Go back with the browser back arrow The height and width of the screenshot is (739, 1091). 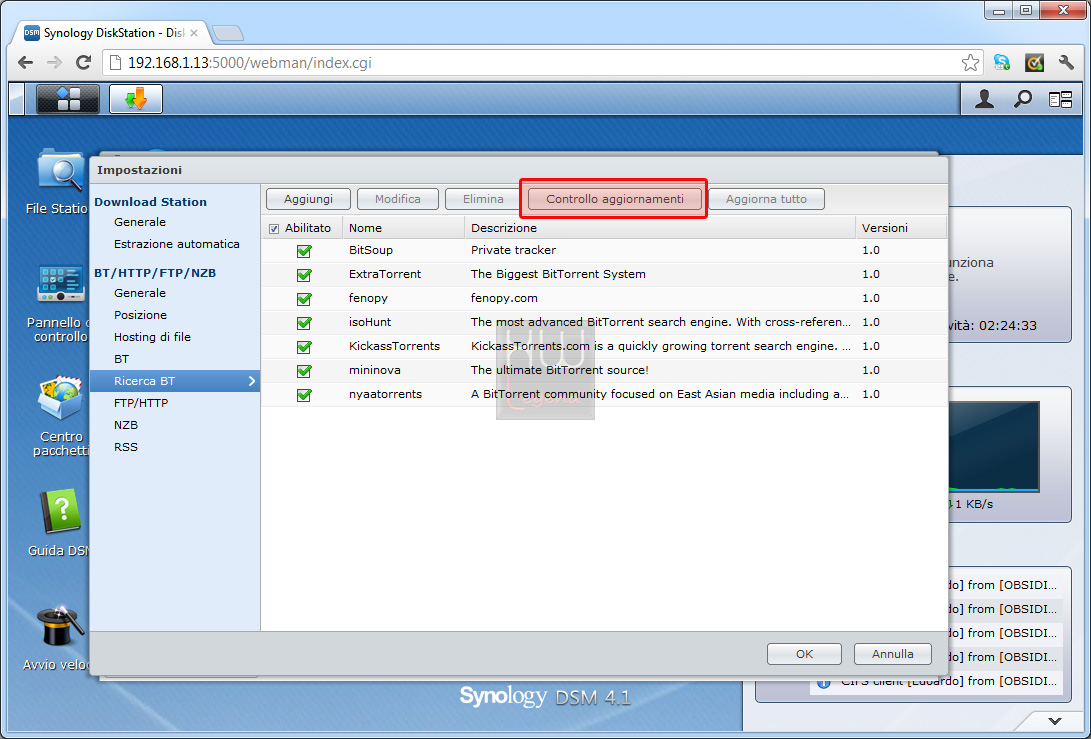point(26,63)
